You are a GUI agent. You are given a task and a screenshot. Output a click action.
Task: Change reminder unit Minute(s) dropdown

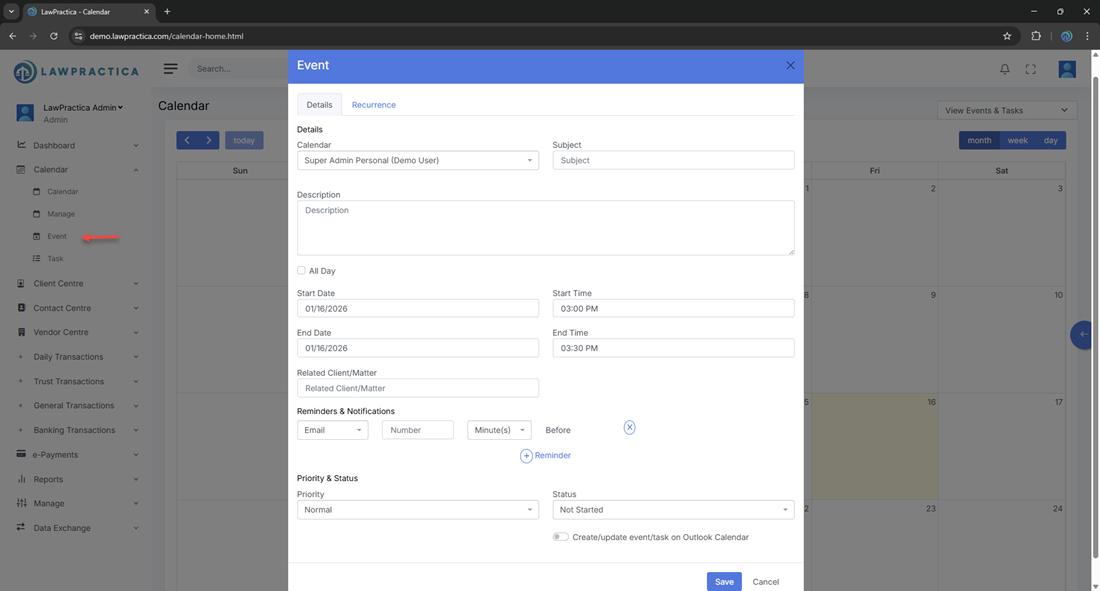tap(499, 430)
